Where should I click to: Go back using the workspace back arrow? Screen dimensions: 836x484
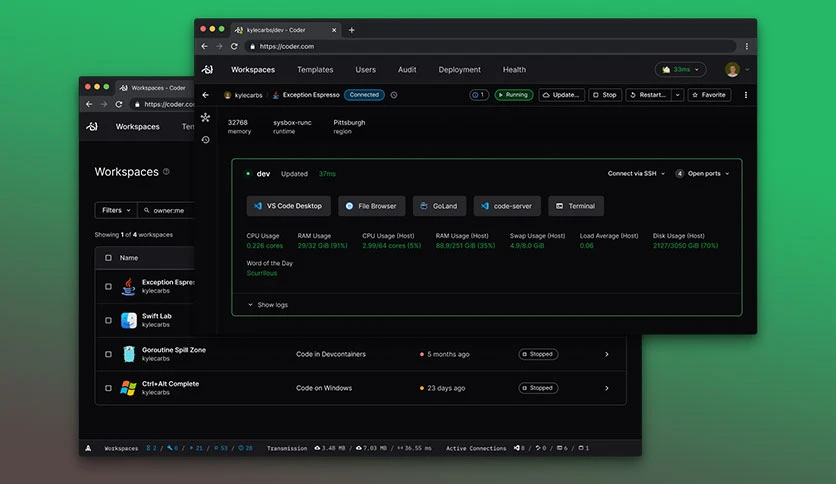pos(206,95)
